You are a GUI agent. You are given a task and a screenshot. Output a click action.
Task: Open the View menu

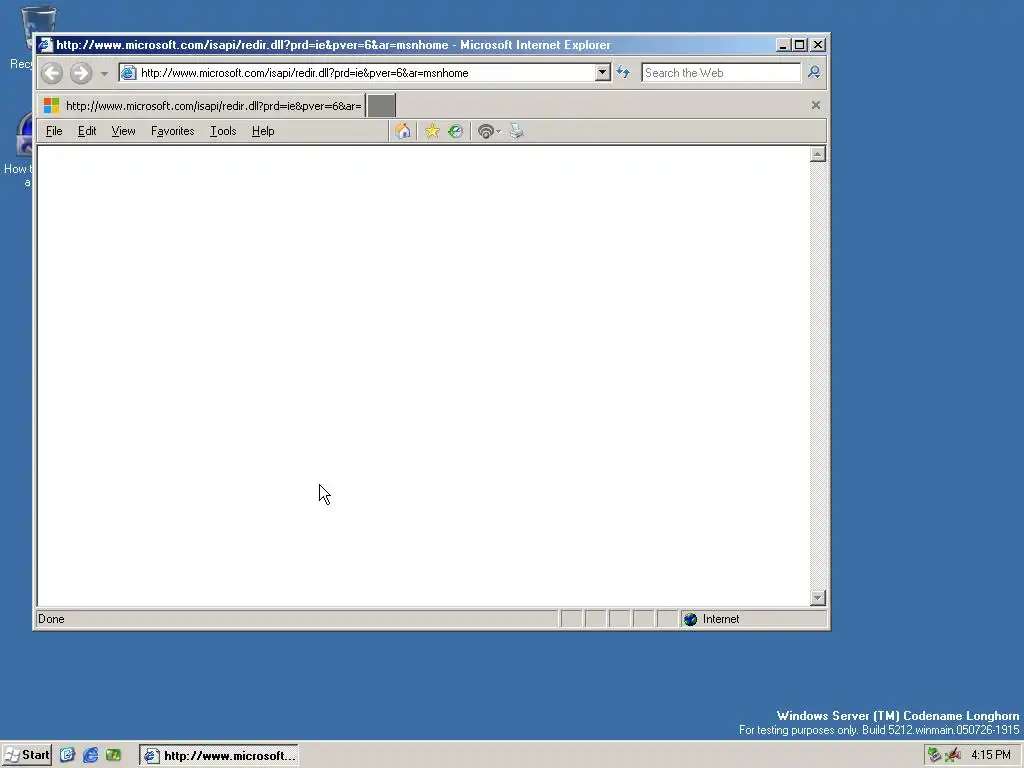[123, 131]
